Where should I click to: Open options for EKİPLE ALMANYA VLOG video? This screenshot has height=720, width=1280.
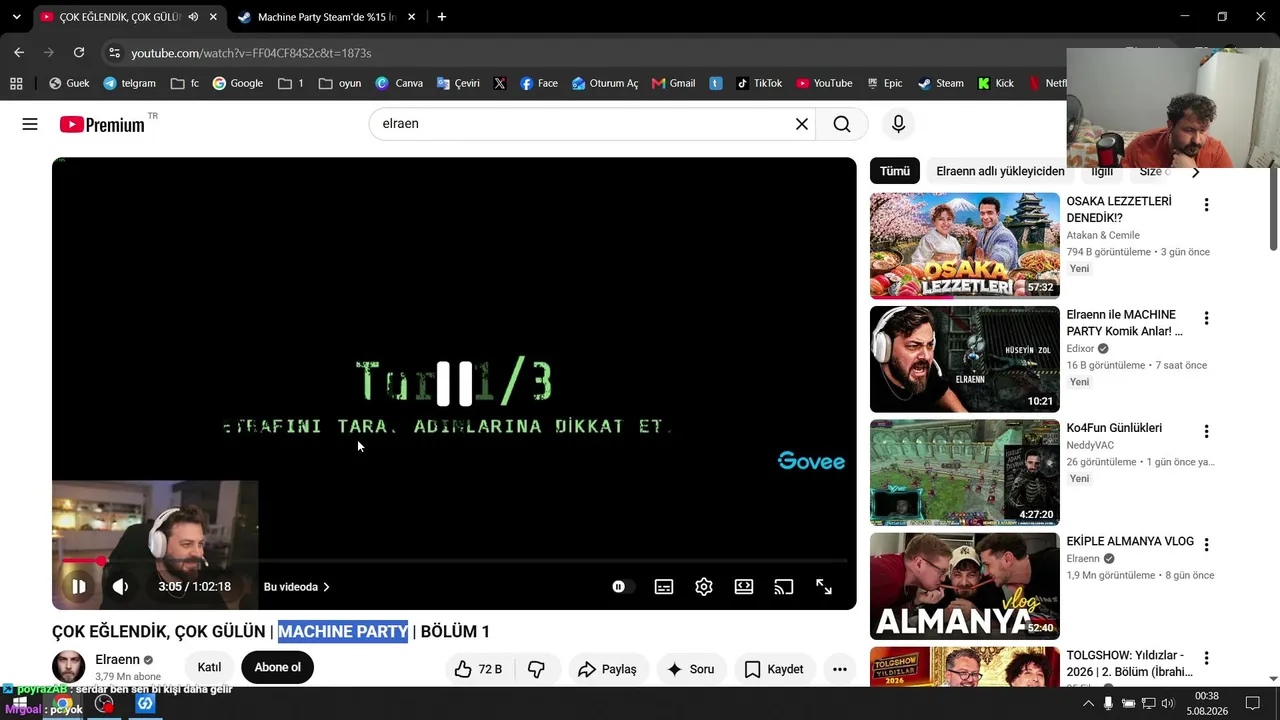(x=1206, y=544)
